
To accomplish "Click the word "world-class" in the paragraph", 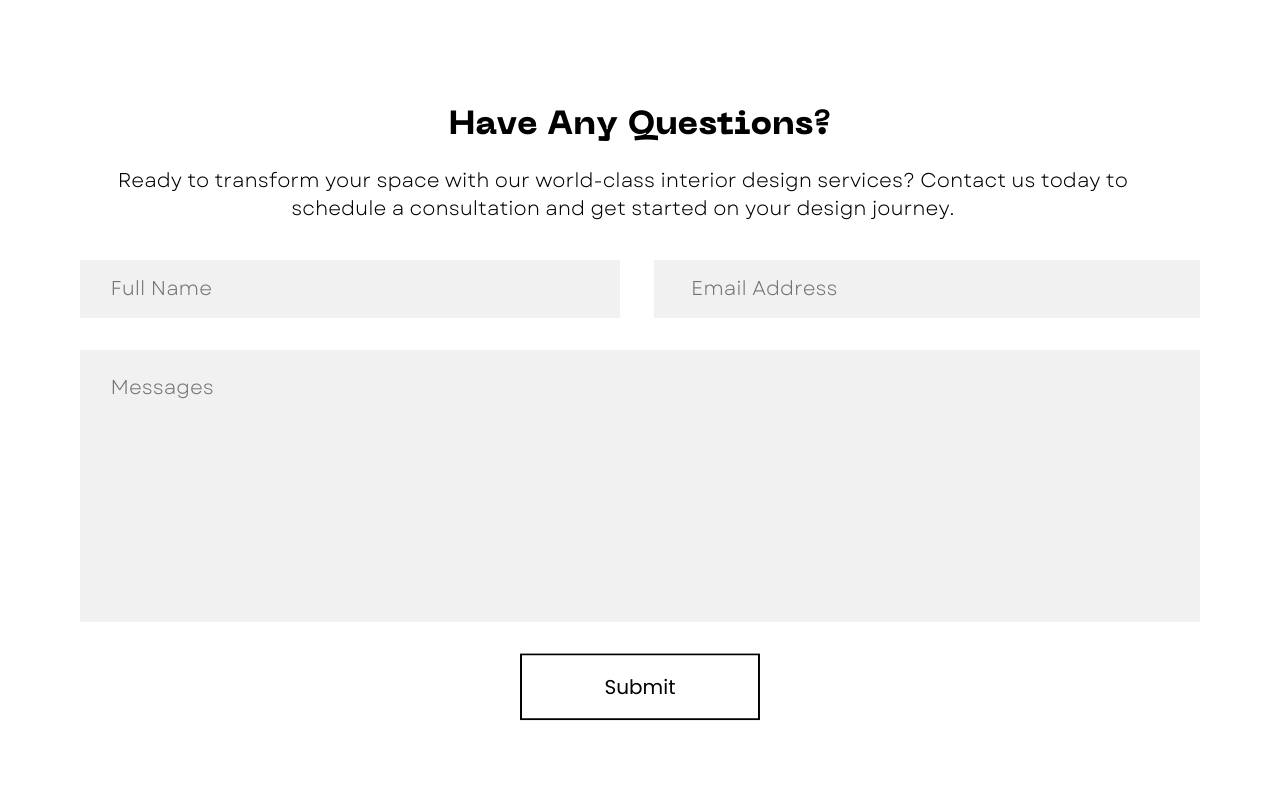I will click(x=595, y=180).
